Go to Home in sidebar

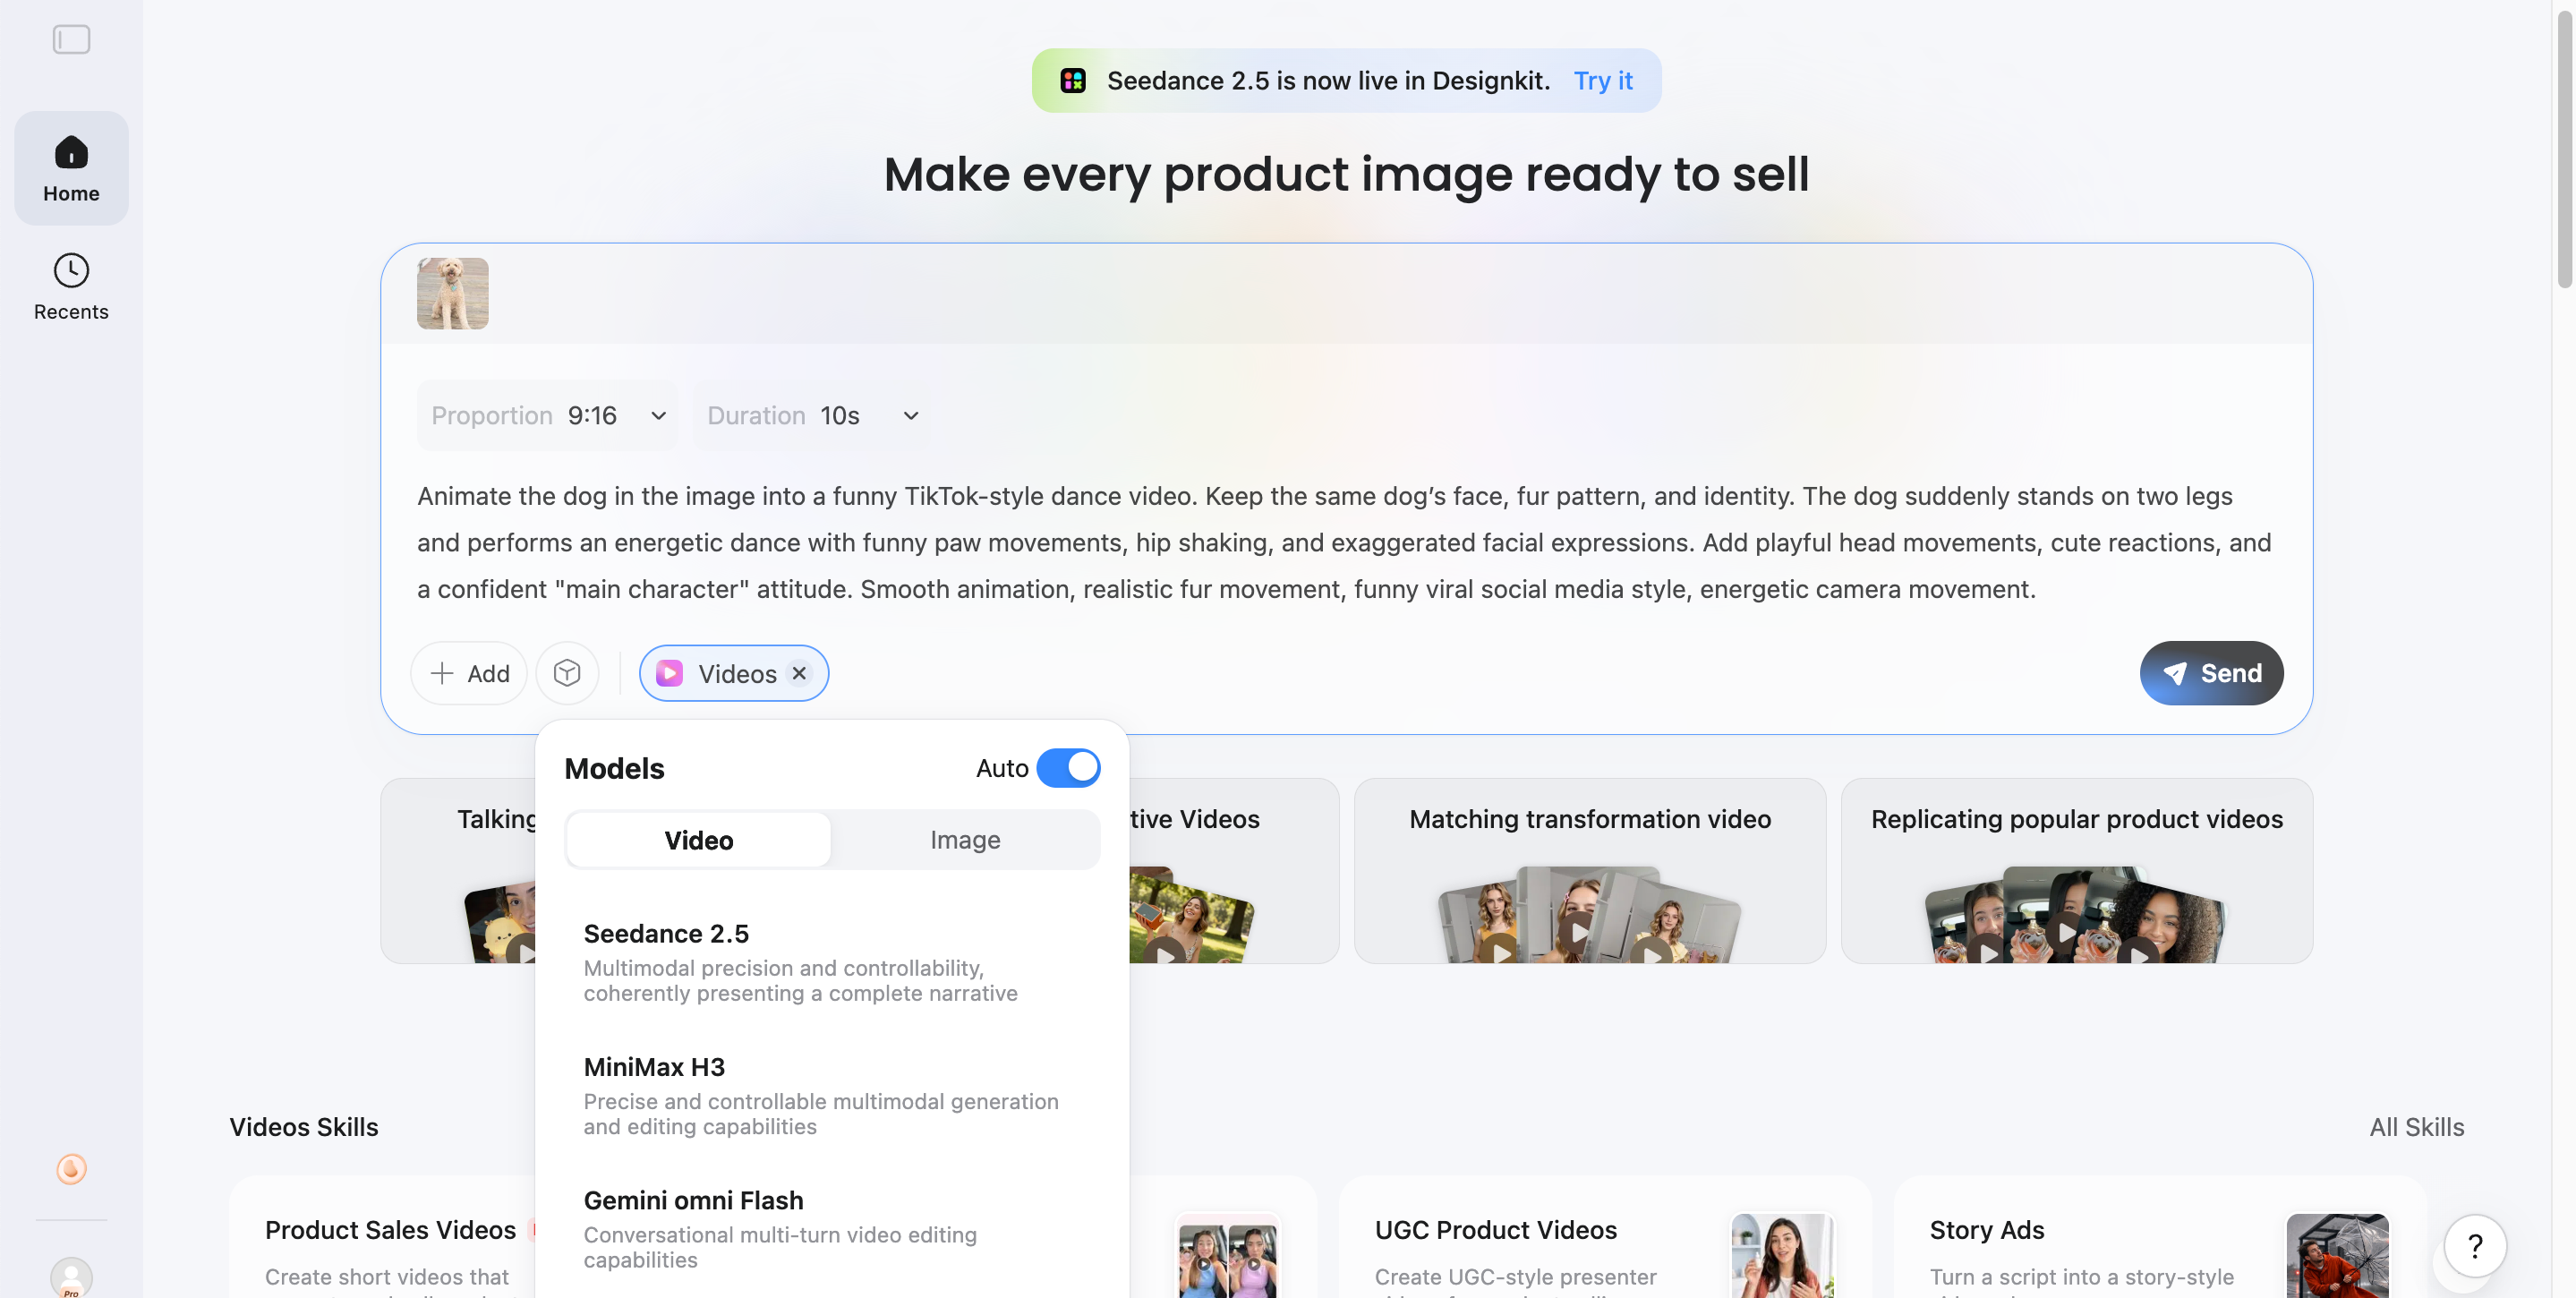click(71, 168)
